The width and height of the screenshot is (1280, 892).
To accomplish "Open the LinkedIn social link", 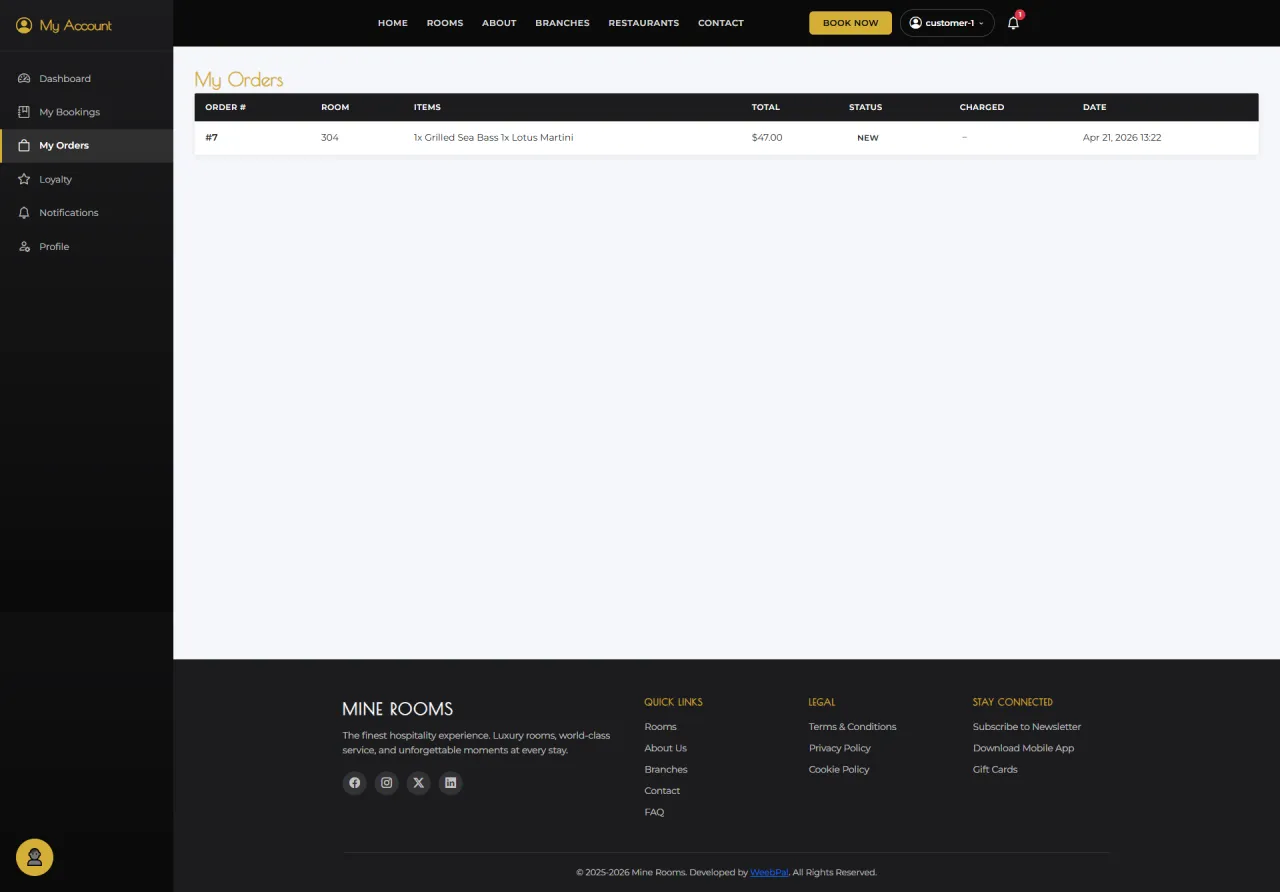I will (x=450, y=783).
